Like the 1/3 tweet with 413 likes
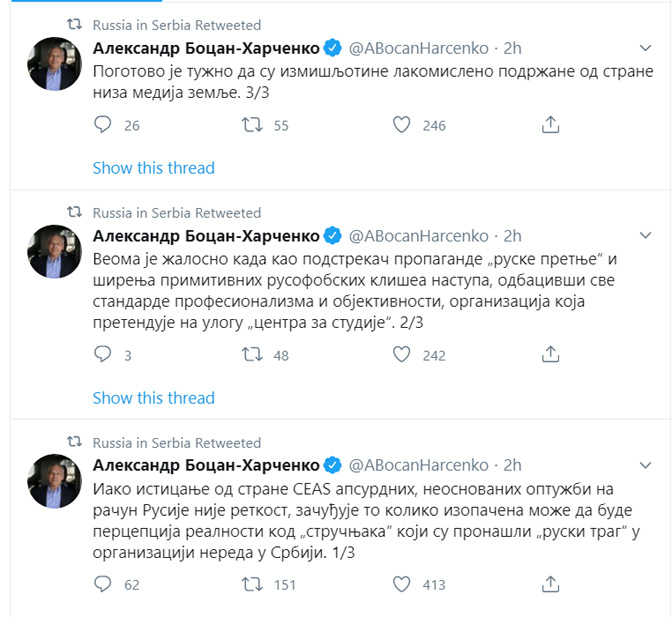The width and height of the screenshot is (672, 617). pyautogui.click(x=402, y=584)
